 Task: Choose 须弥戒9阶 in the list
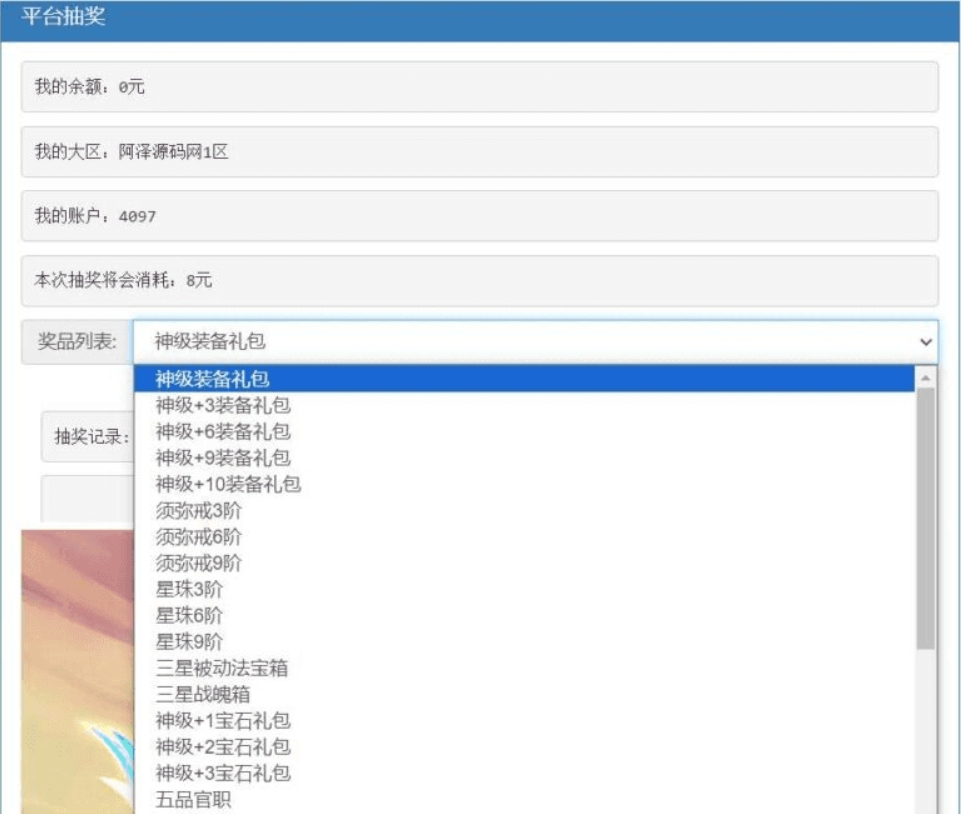click(x=199, y=562)
